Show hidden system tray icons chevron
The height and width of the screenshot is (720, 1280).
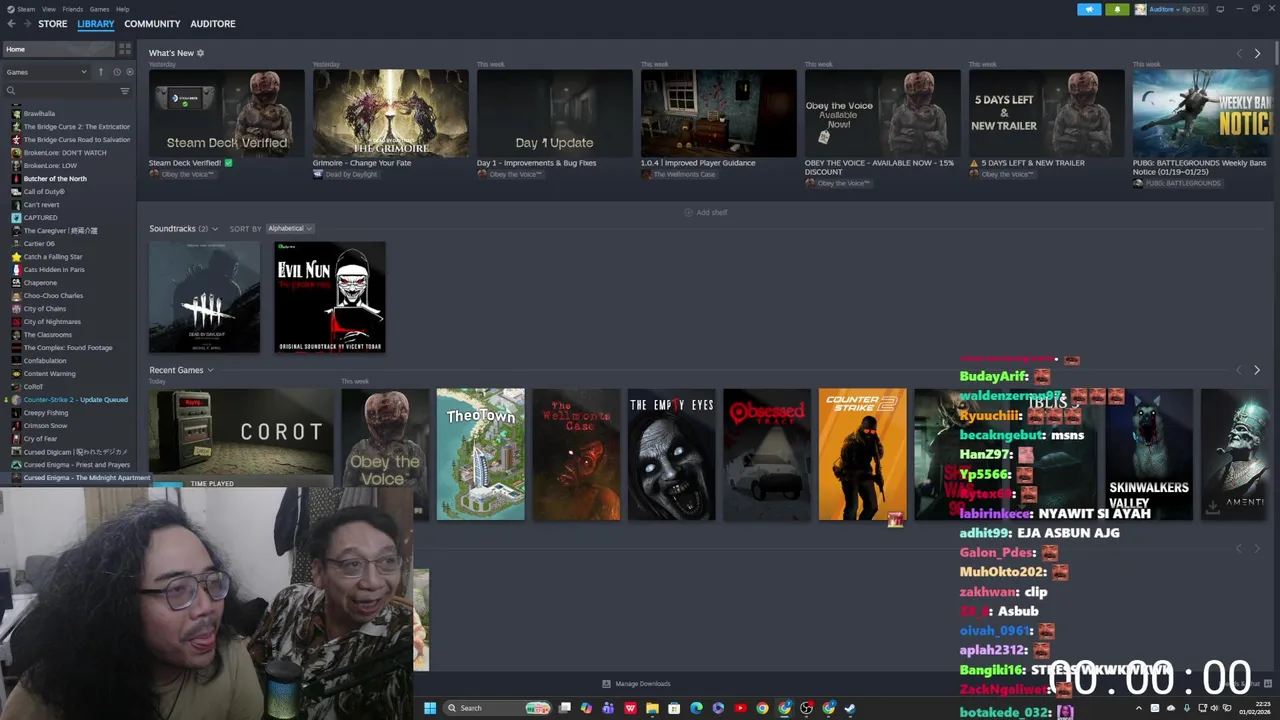point(1138,708)
